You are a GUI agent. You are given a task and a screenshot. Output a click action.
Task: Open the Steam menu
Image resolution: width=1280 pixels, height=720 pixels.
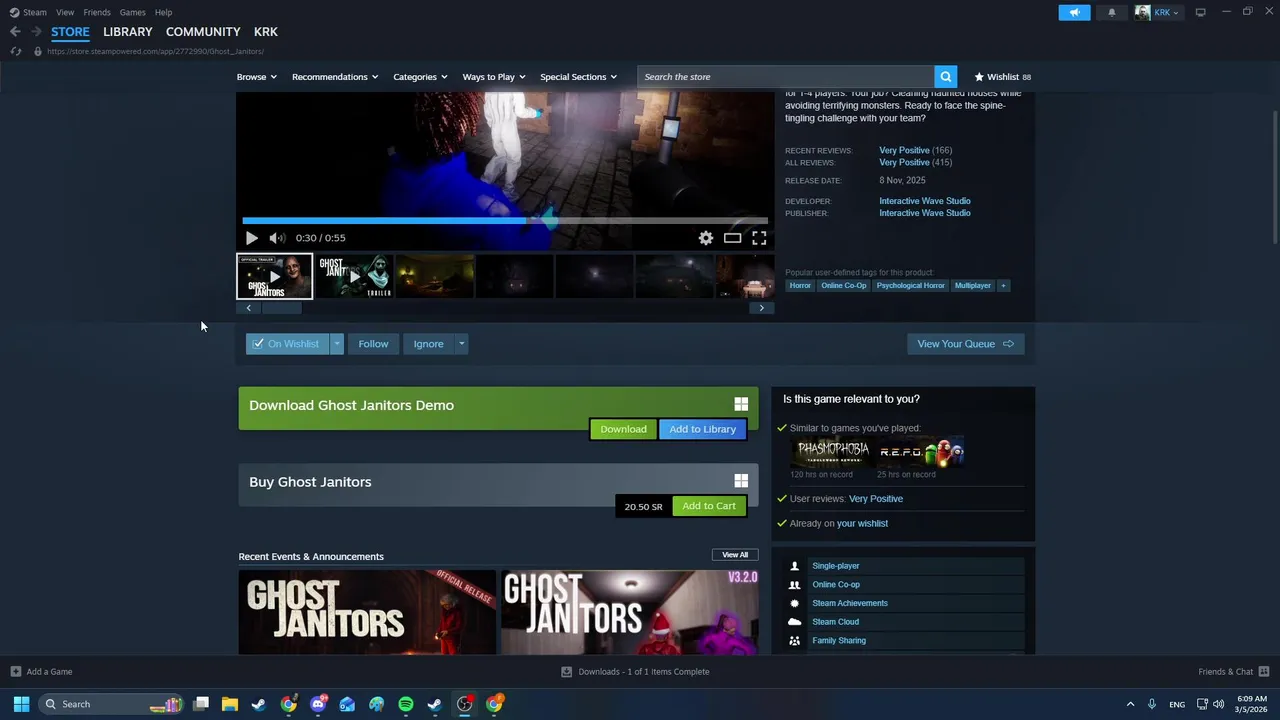[28, 12]
